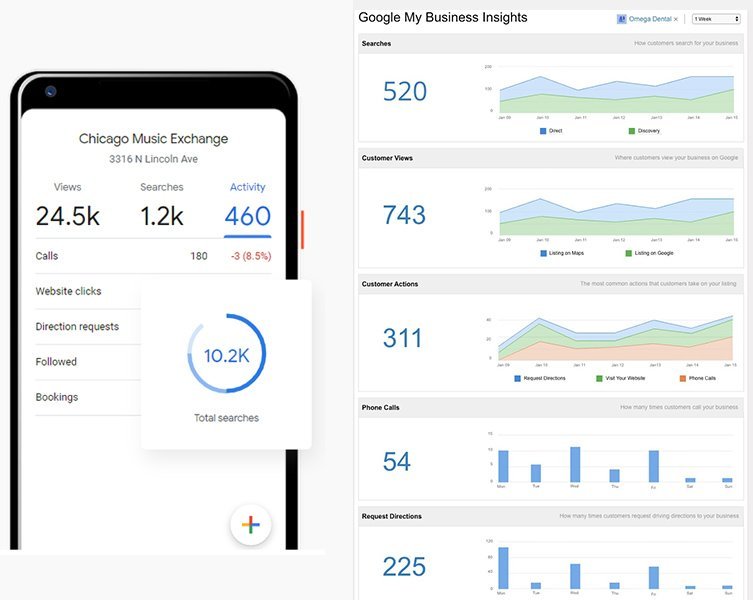Open the Followed row
This screenshot has height=600, width=753.
[88, 362]
